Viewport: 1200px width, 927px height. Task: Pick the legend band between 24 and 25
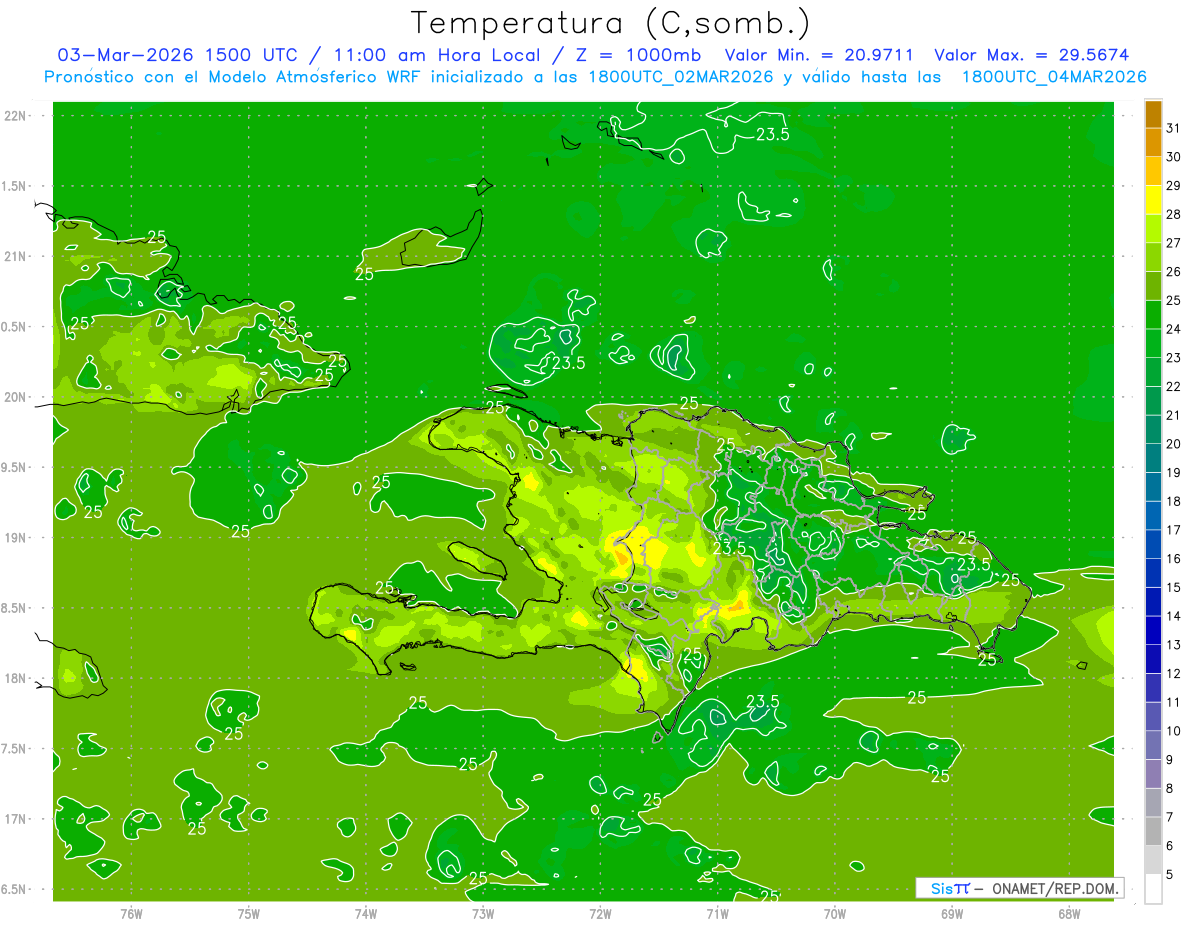[1153, 315]
